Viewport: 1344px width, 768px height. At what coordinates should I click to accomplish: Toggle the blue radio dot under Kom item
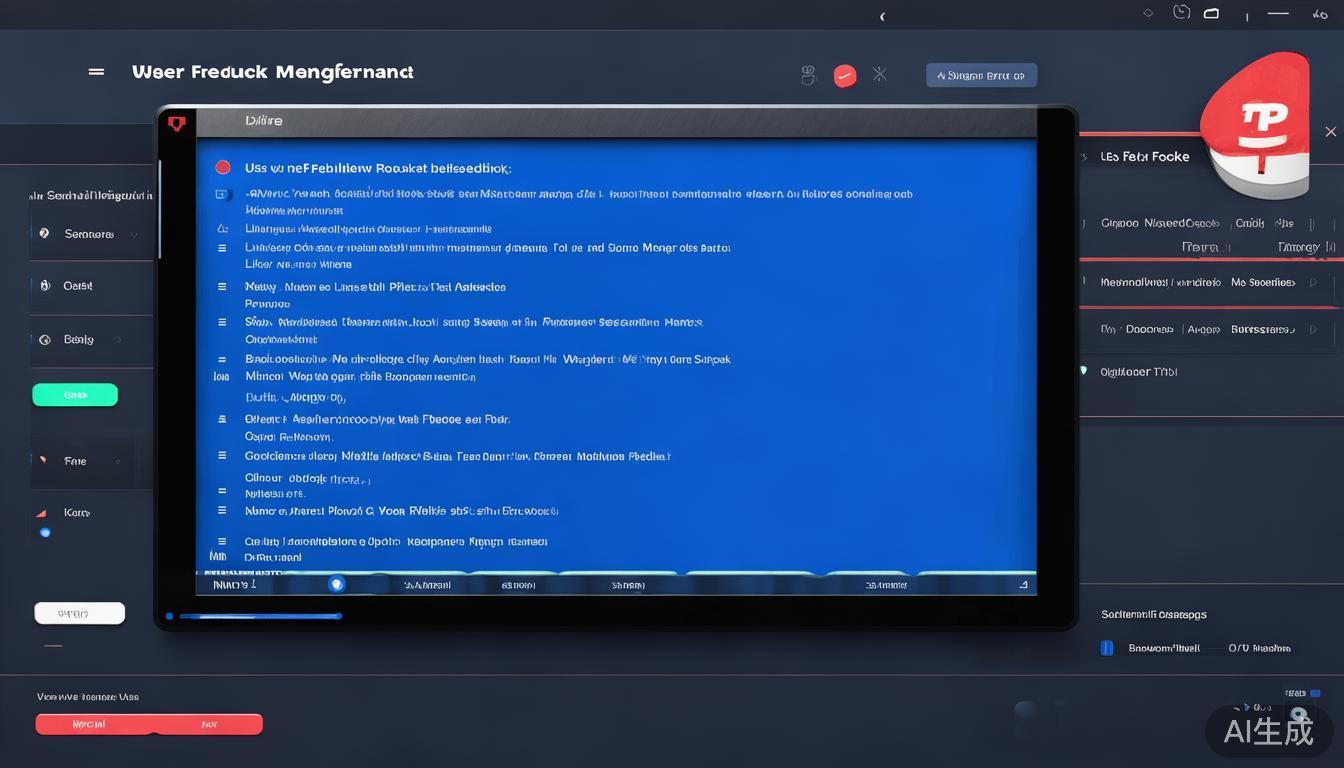[45, 533]
